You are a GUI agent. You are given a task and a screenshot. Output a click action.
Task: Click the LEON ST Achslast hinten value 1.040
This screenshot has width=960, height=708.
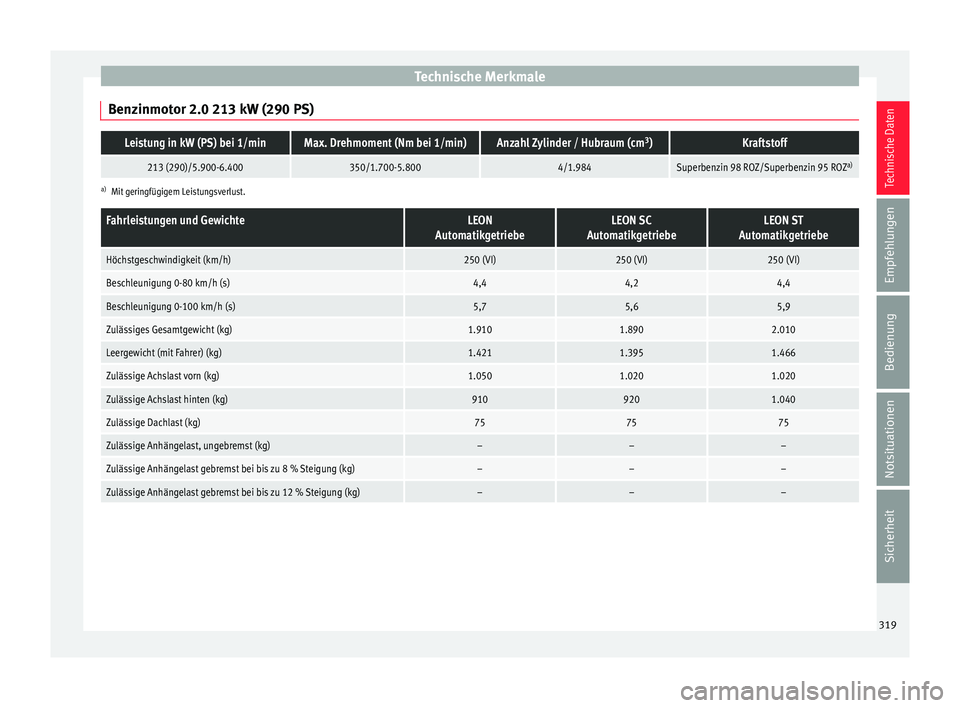(x=783, y=399)
